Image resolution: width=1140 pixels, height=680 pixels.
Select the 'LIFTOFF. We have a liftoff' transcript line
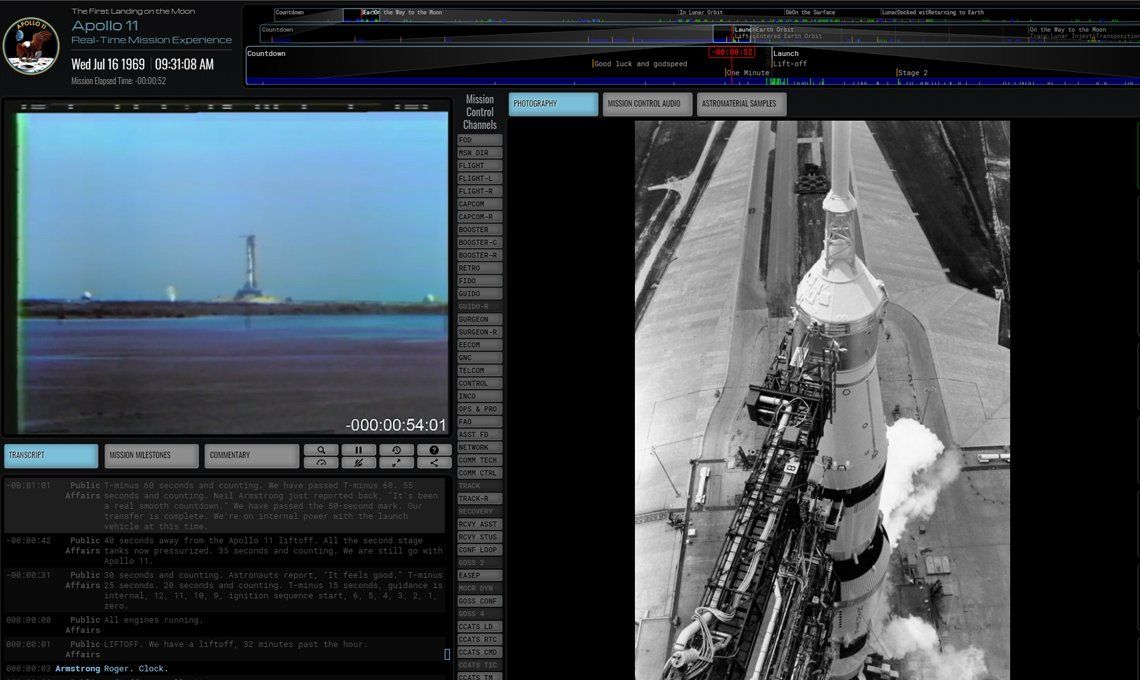[224, 649]
